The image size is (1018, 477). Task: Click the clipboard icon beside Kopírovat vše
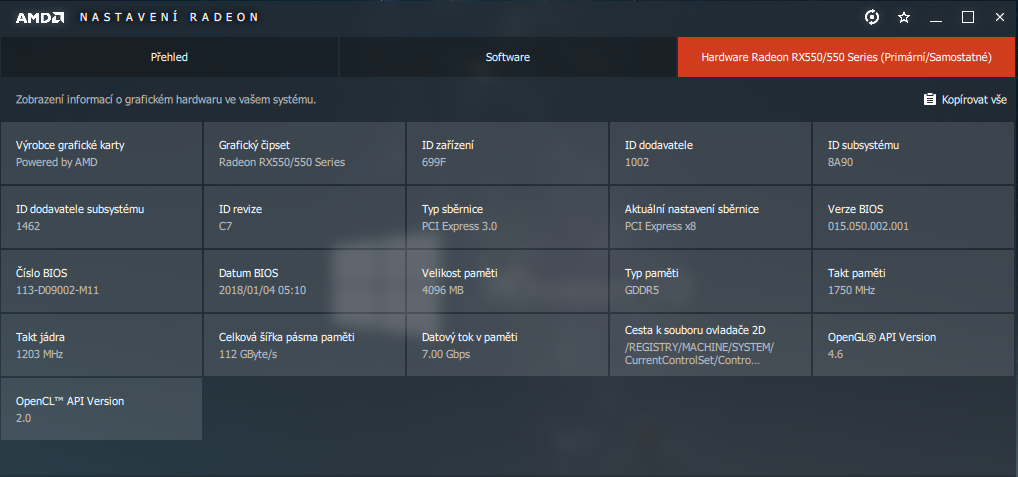[930, 99]
